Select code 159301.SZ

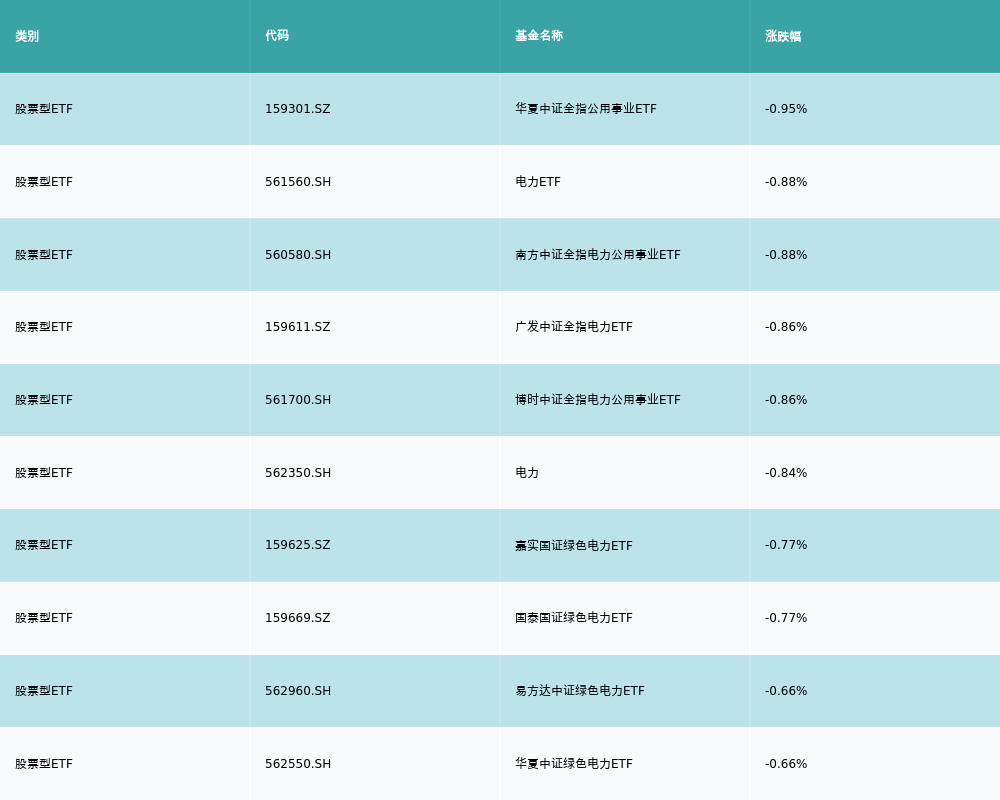298,109
